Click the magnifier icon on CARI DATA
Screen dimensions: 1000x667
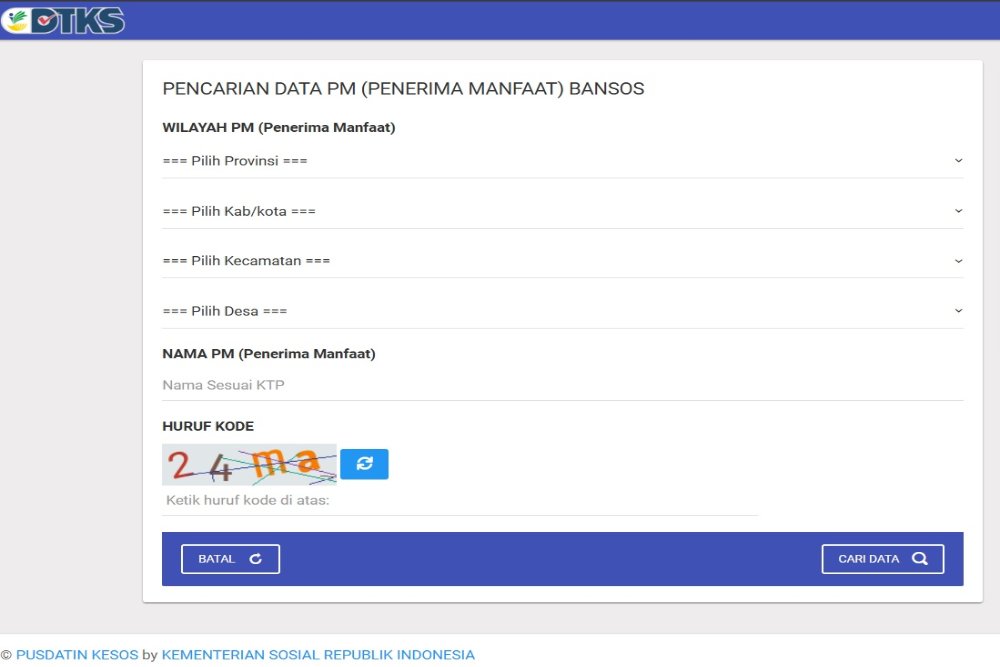(922, 558)
